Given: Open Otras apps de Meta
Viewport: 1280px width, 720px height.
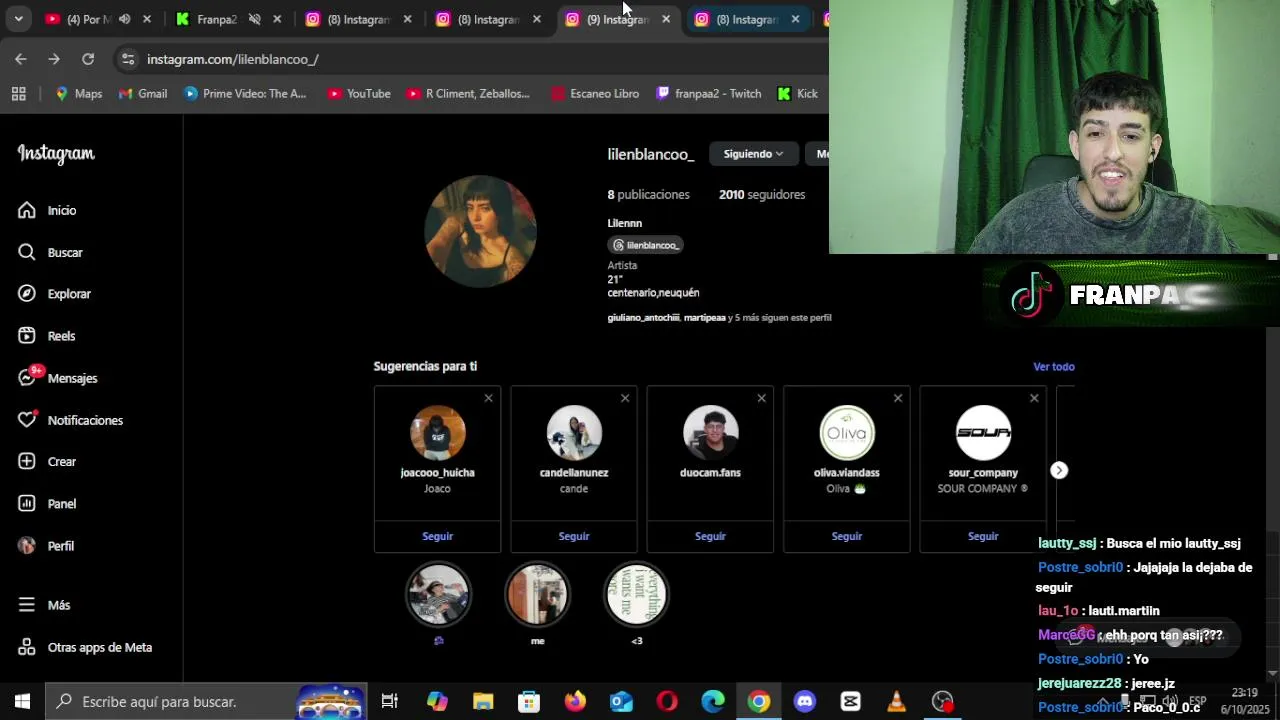Looking at the screenshot, I should [85, 647].
